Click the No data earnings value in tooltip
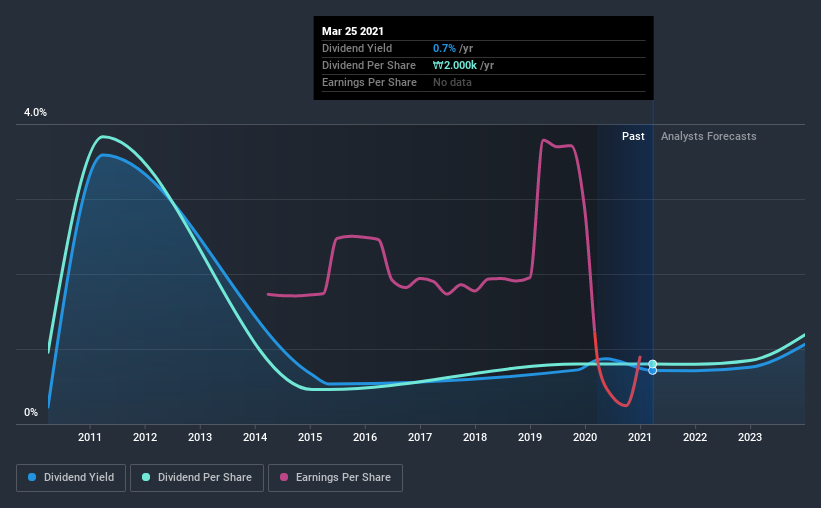Image resolution: width=821 pixels, height=508 pixels. pyautogui.click(x=452, y=82)
